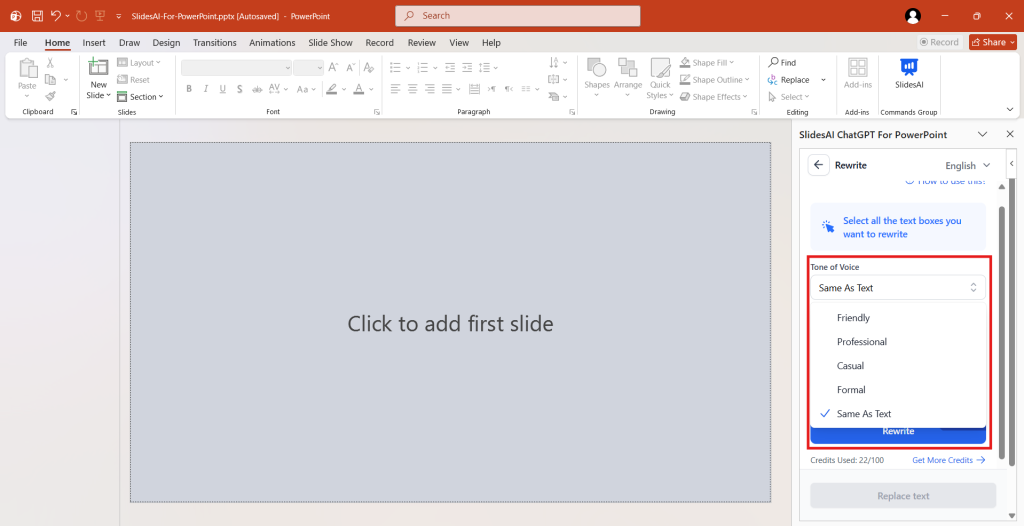
Task: Click the Replace text button
Action: point(903,496)
